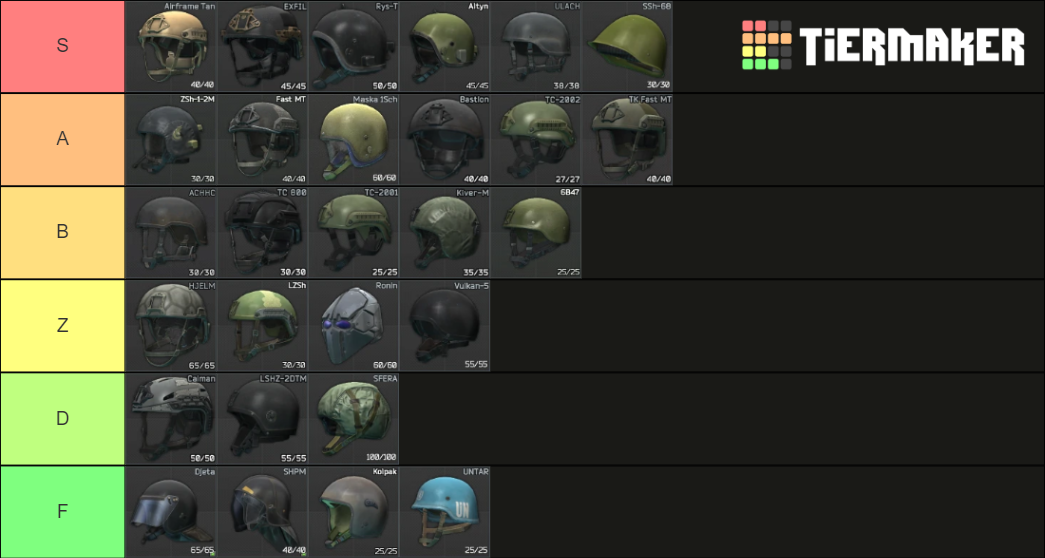Viewport: 1045px width, 558px height.
Task: Select the HJELM helmet thumbnail
Action: [171, 325]
